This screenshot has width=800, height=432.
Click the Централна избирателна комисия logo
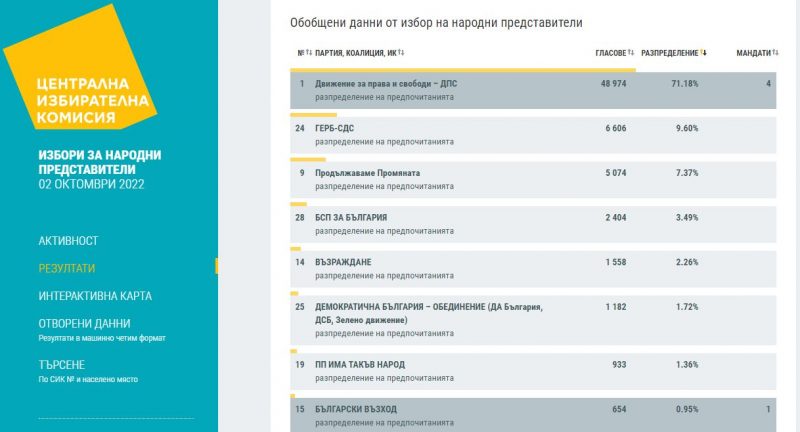tap(80, 67)
